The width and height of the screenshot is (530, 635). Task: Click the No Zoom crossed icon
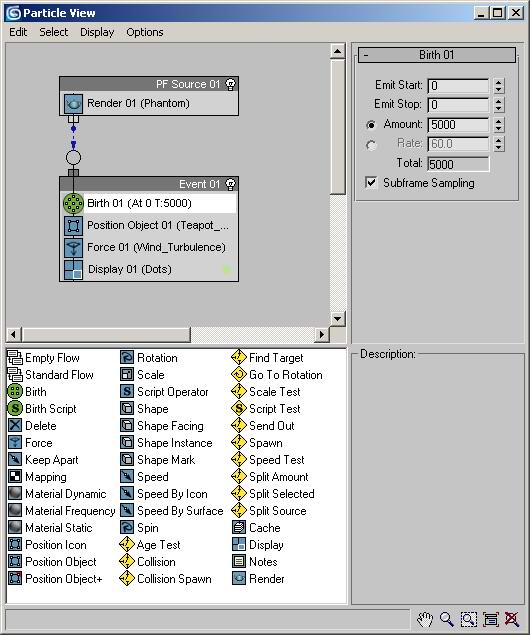coord(512,619)
